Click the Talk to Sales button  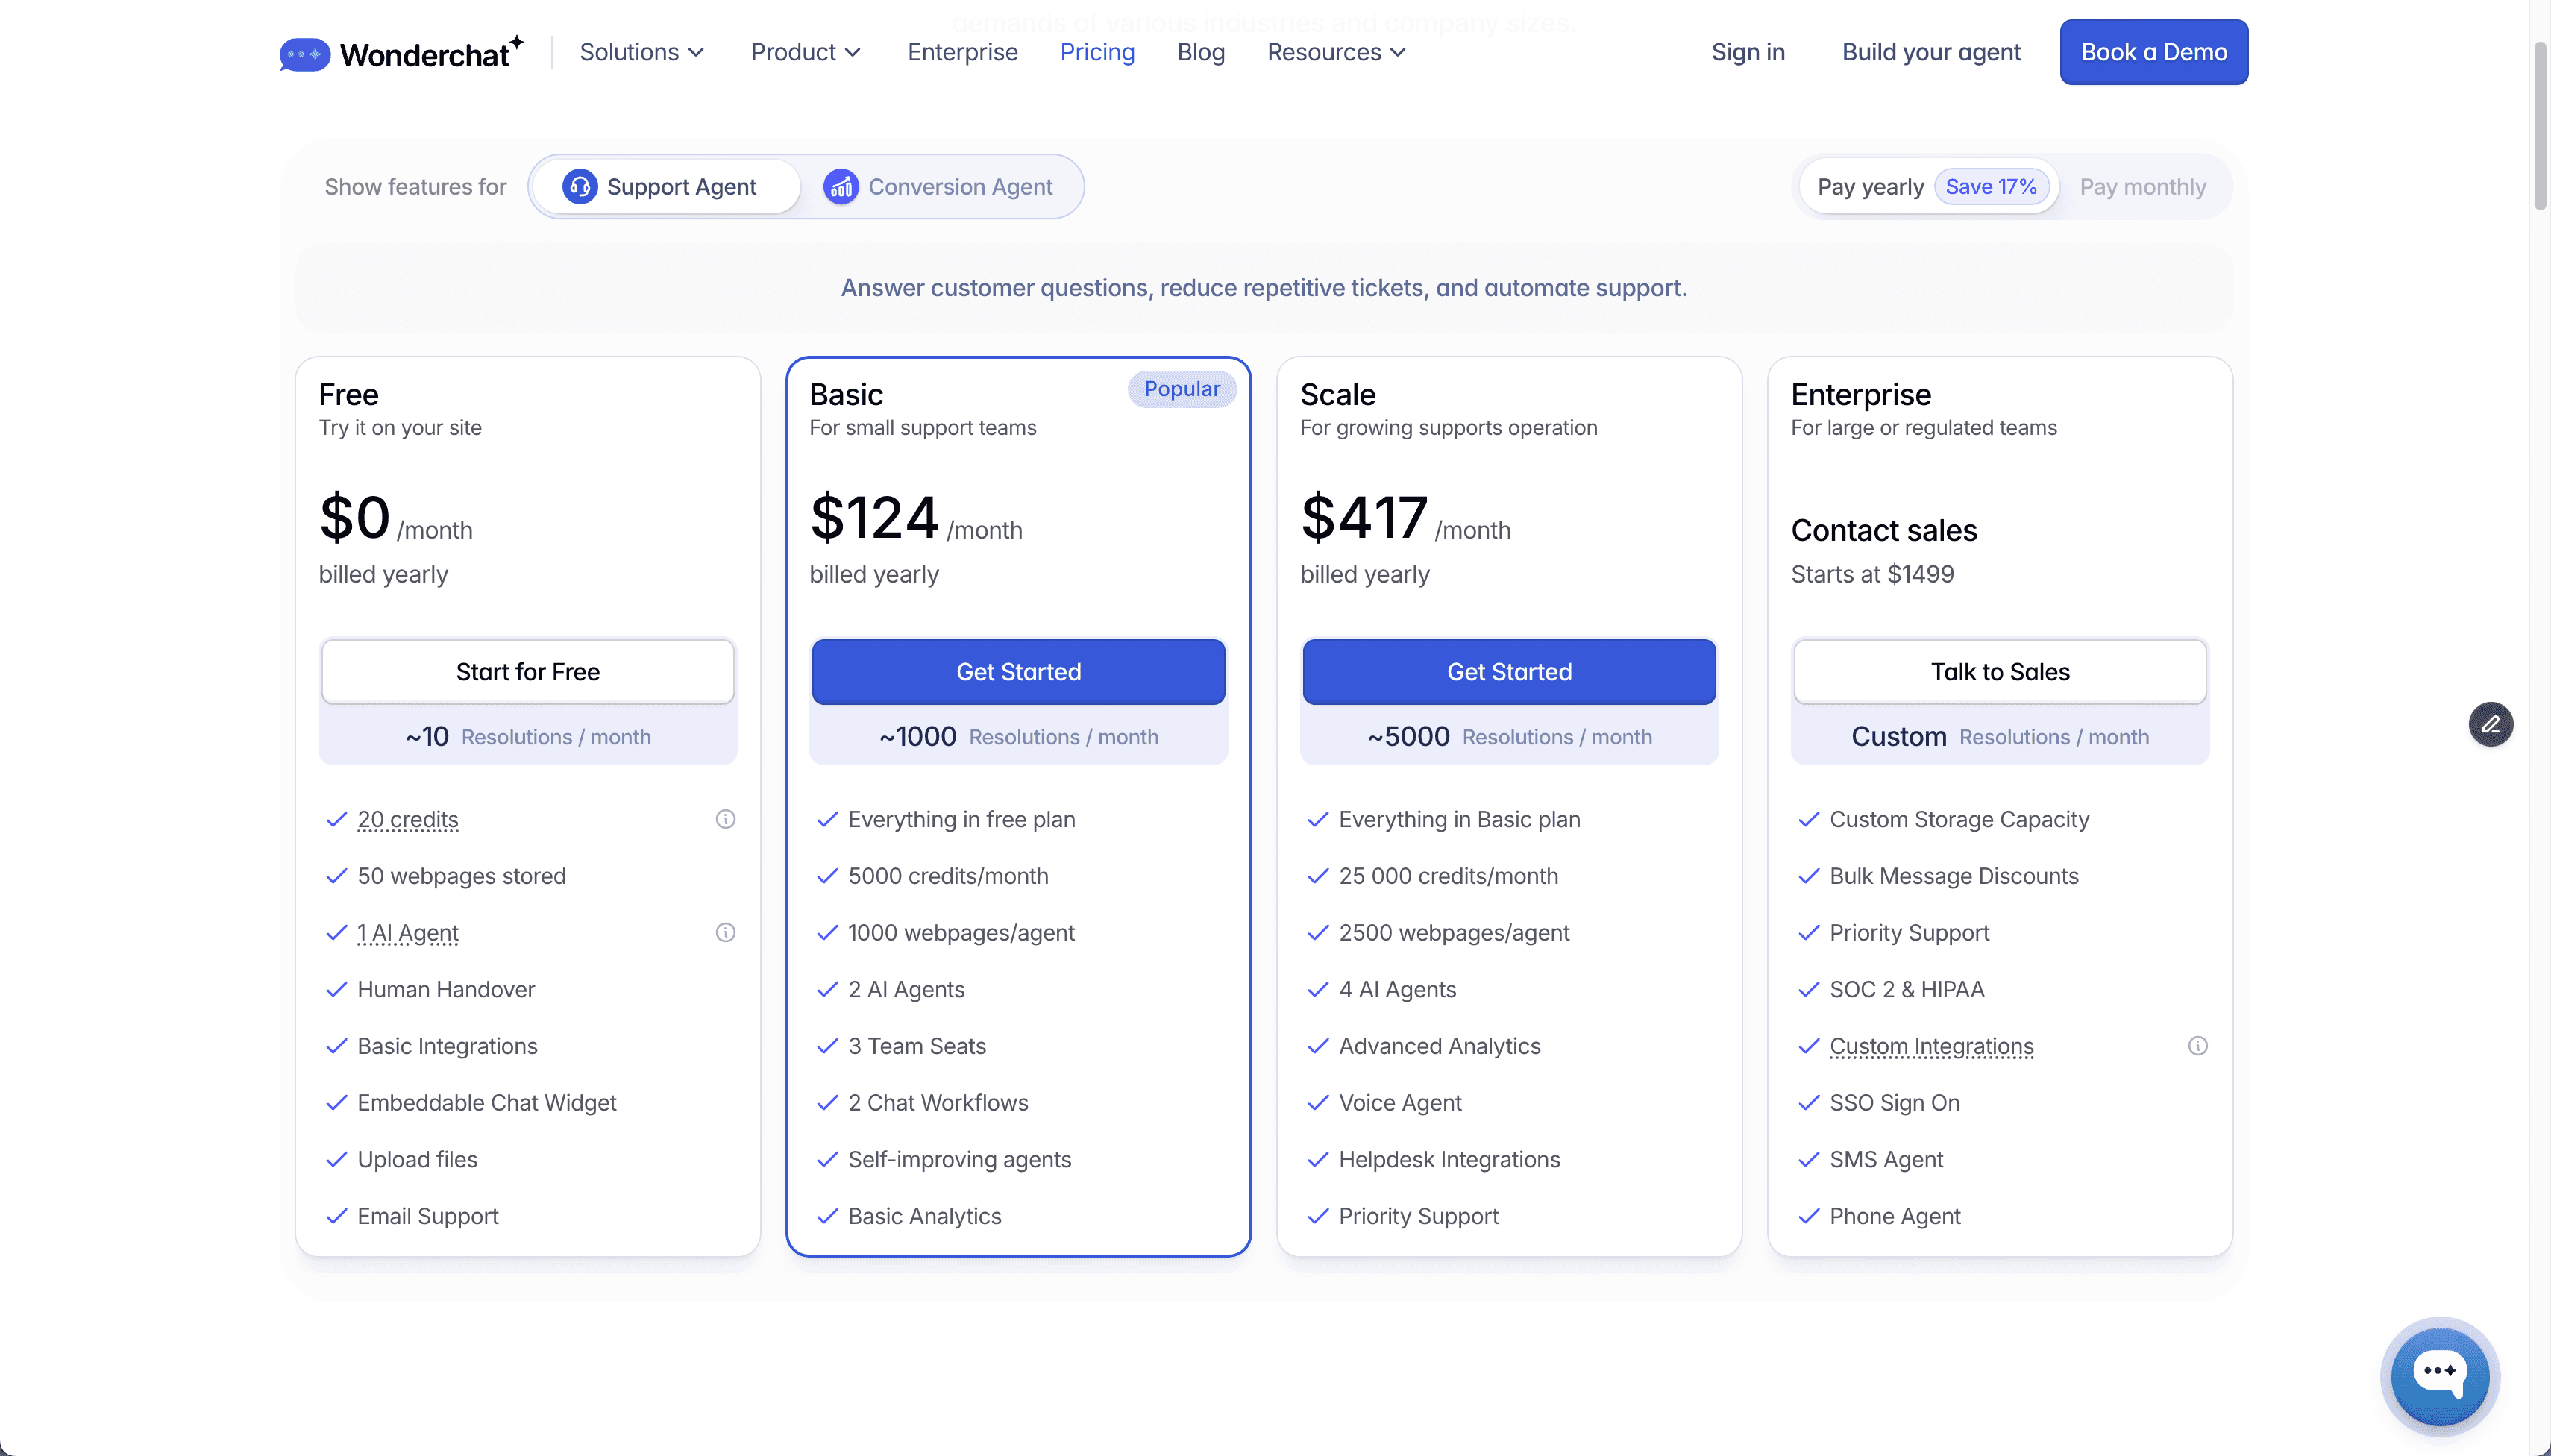[x=2000, y=671]
